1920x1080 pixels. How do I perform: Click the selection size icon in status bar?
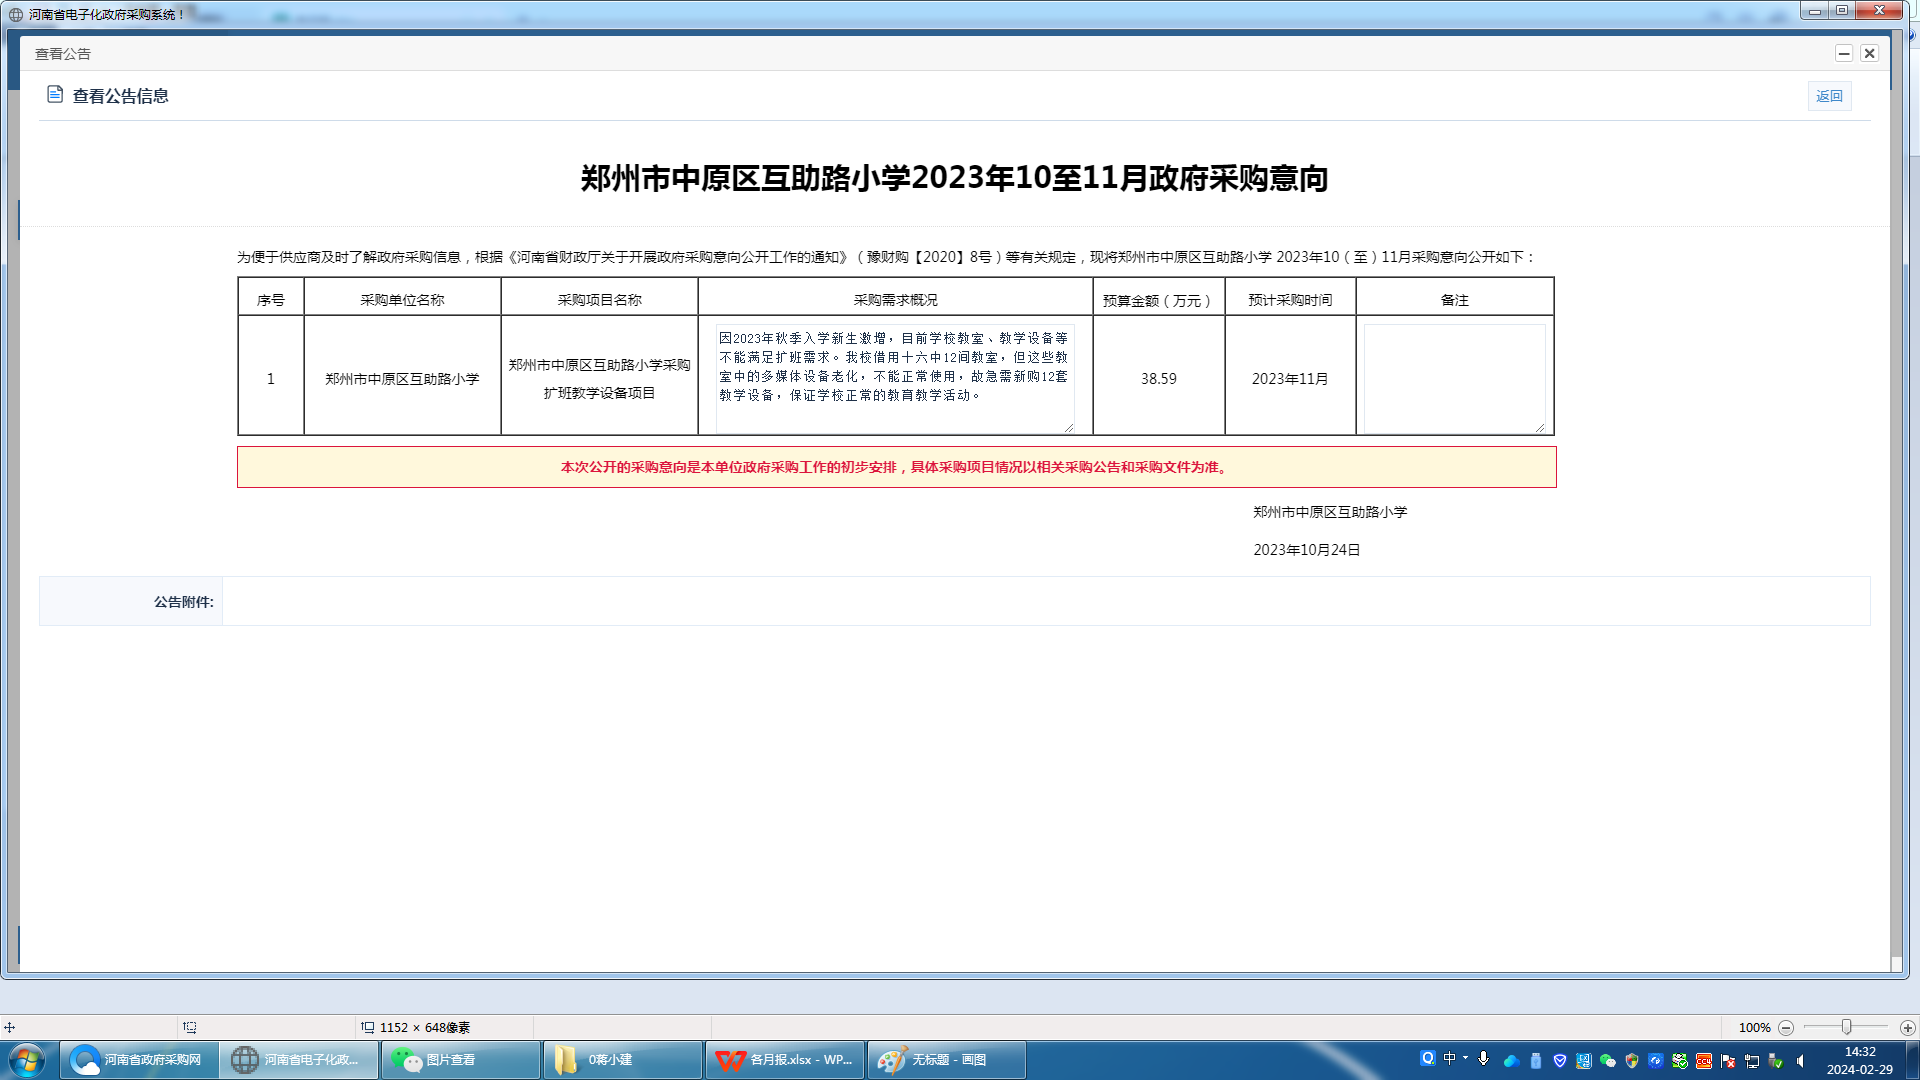pyautogui.click(x=190, y=1027)
